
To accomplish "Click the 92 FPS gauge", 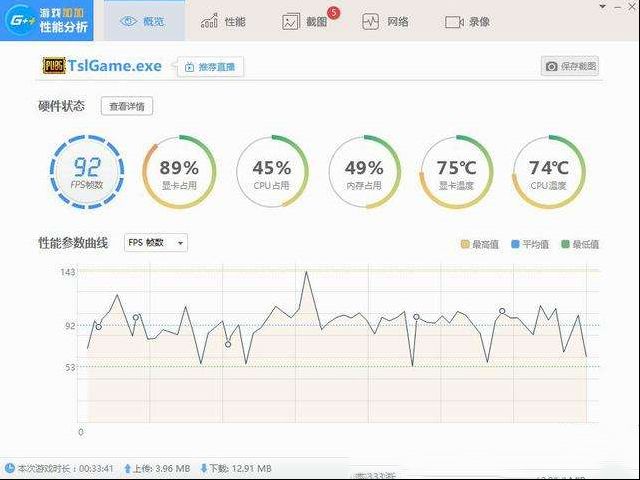I will point(87,172).
